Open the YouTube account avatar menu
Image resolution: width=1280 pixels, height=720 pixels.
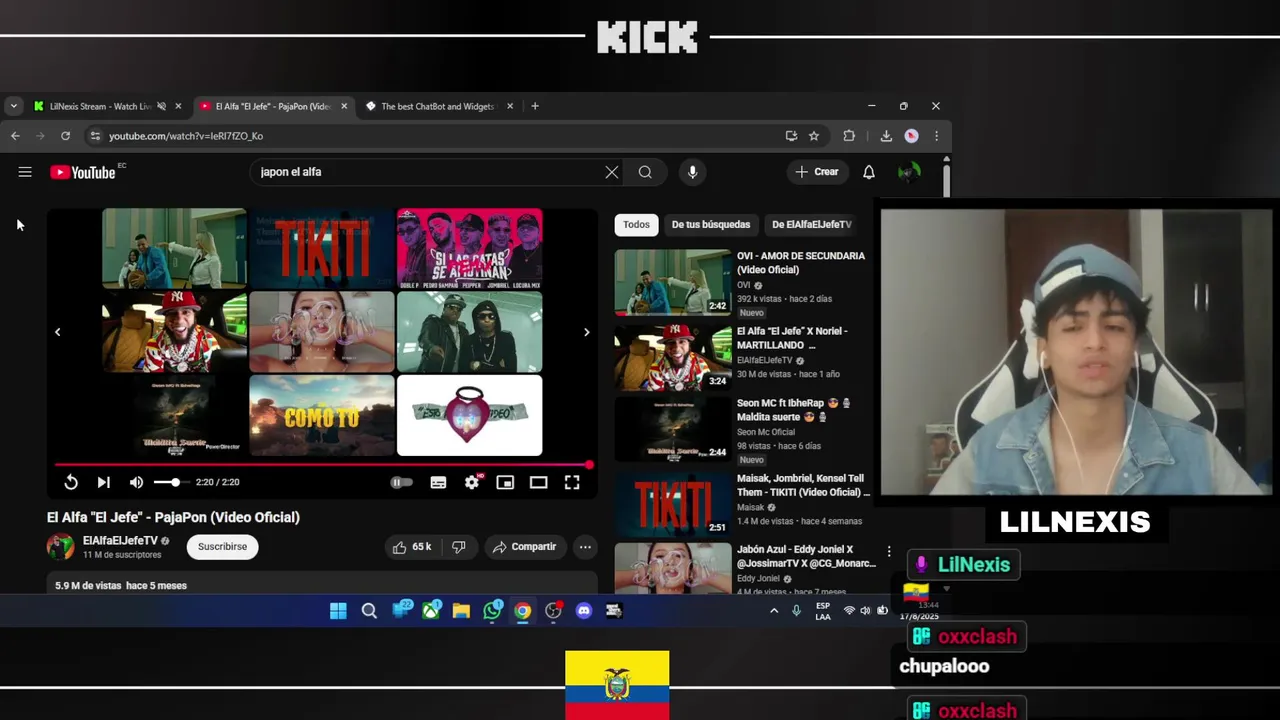908,172
